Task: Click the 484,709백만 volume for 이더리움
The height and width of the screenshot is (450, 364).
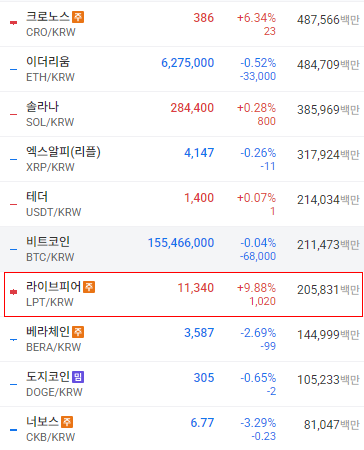Action: [328, 65]
